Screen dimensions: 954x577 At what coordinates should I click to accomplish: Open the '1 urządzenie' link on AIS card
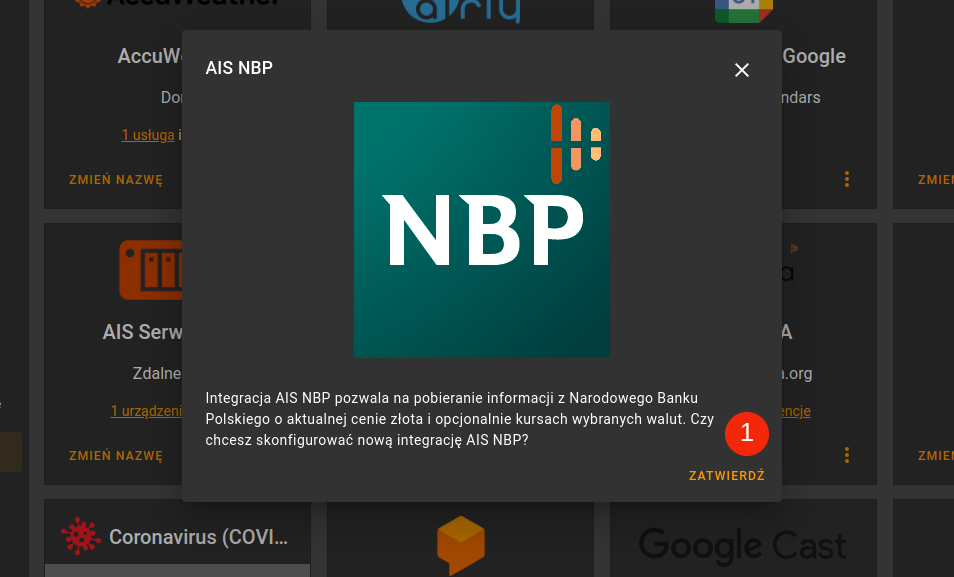coord(146,411)
